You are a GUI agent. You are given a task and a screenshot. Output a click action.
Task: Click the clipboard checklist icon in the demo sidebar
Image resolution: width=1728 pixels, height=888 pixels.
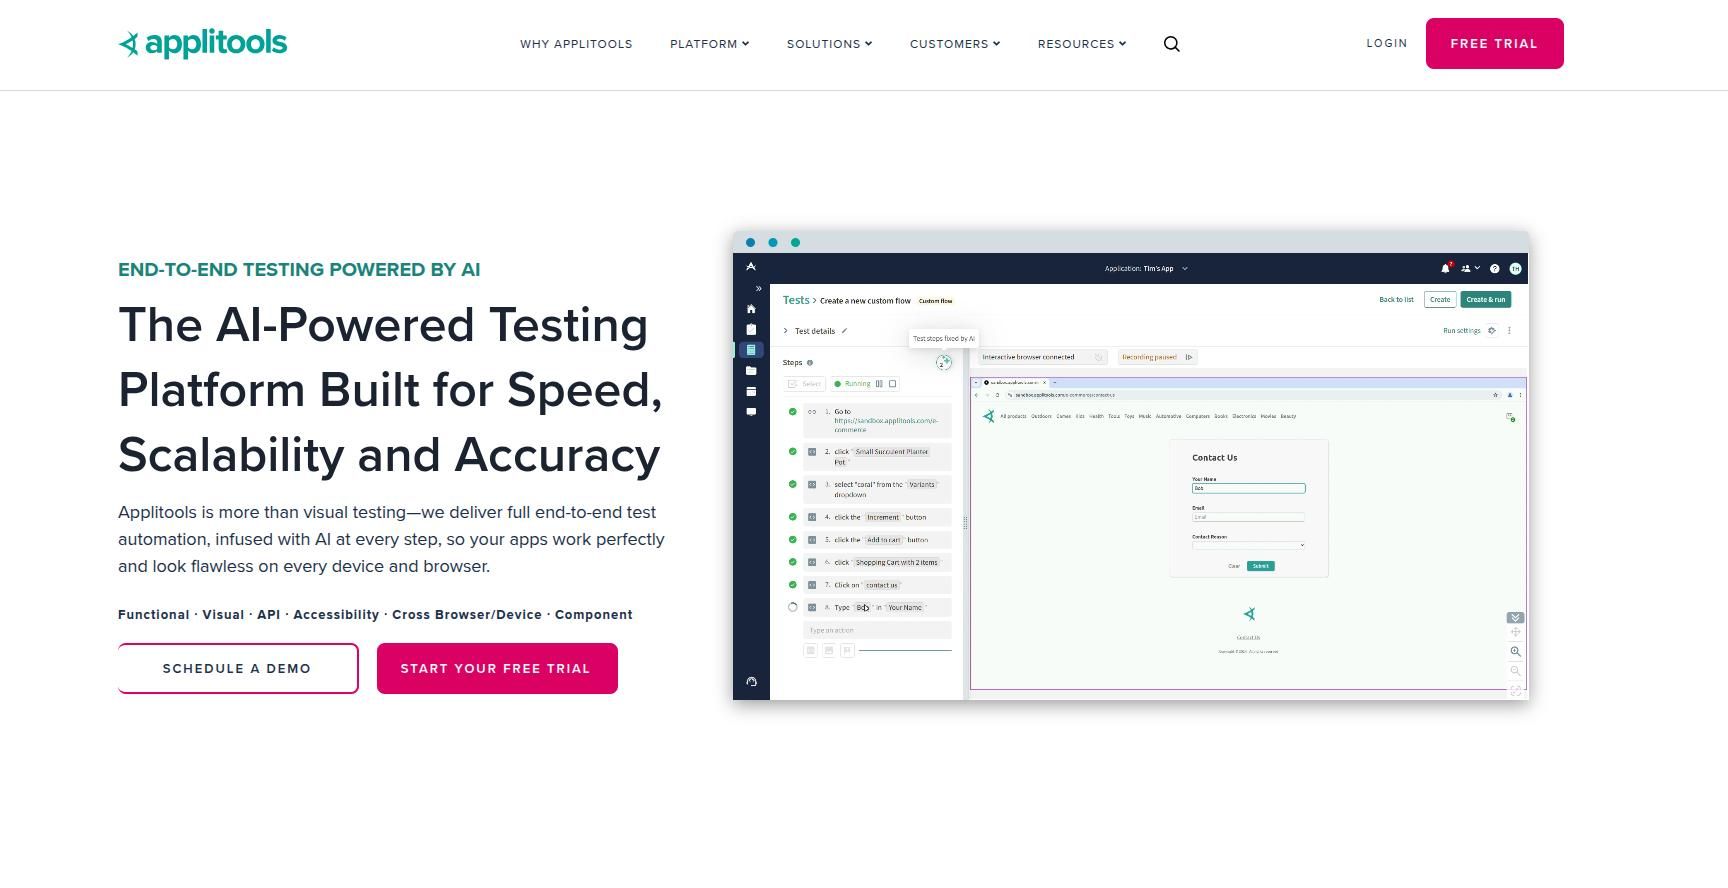coord(751,329)
